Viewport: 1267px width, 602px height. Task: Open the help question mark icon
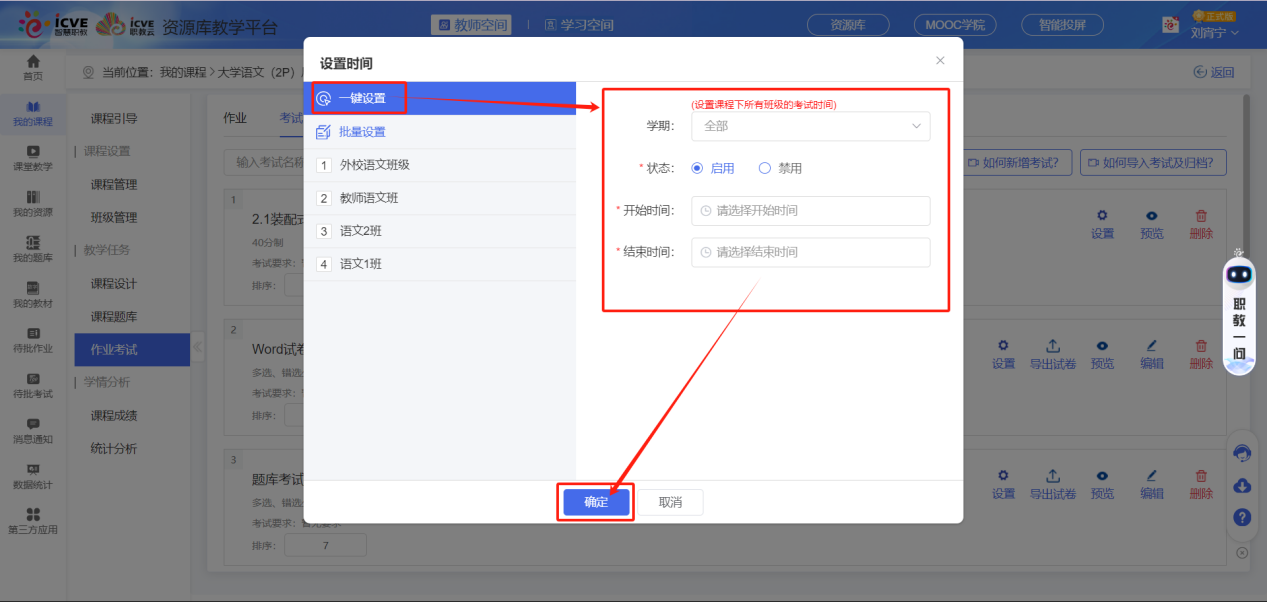coord(1241,517)
